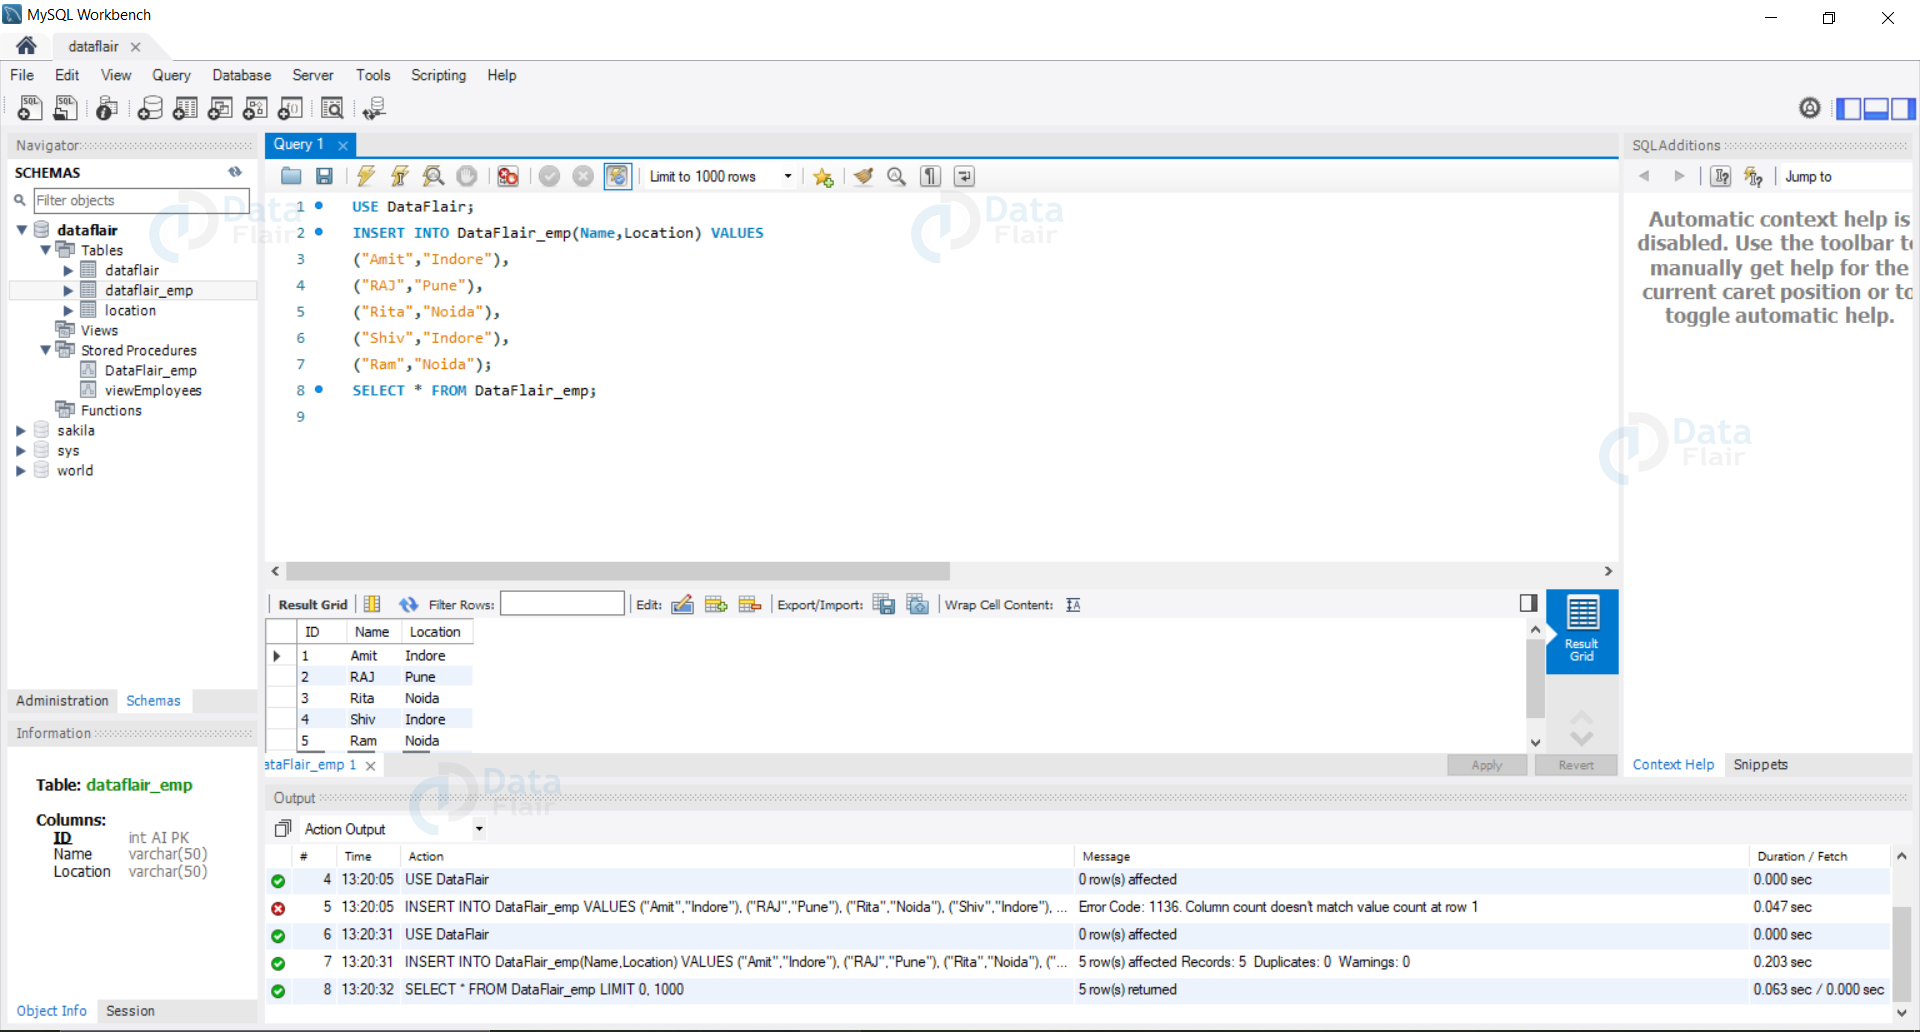Toggle invisible characters pilcrow icon
This screenshot has height=1032, width=1920.
pyautogui.click(x=930, y=176)
